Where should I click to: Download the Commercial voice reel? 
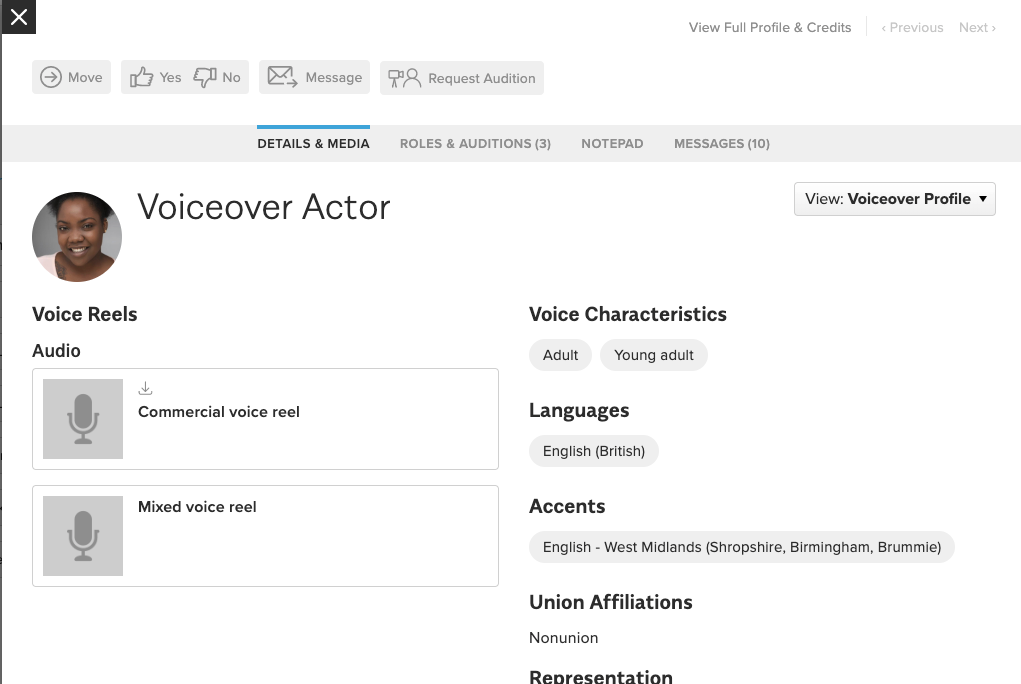(145, 389)
